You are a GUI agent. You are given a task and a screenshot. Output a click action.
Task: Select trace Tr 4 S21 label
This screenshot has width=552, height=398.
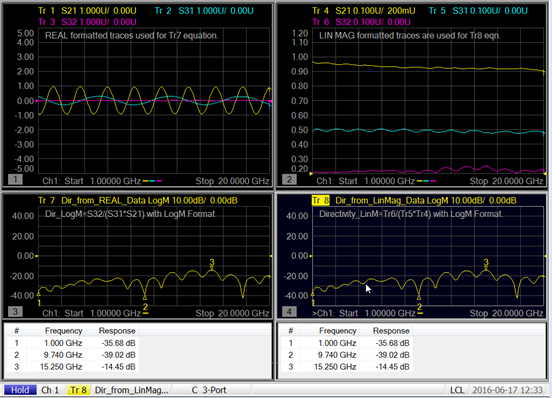(364, 11)
